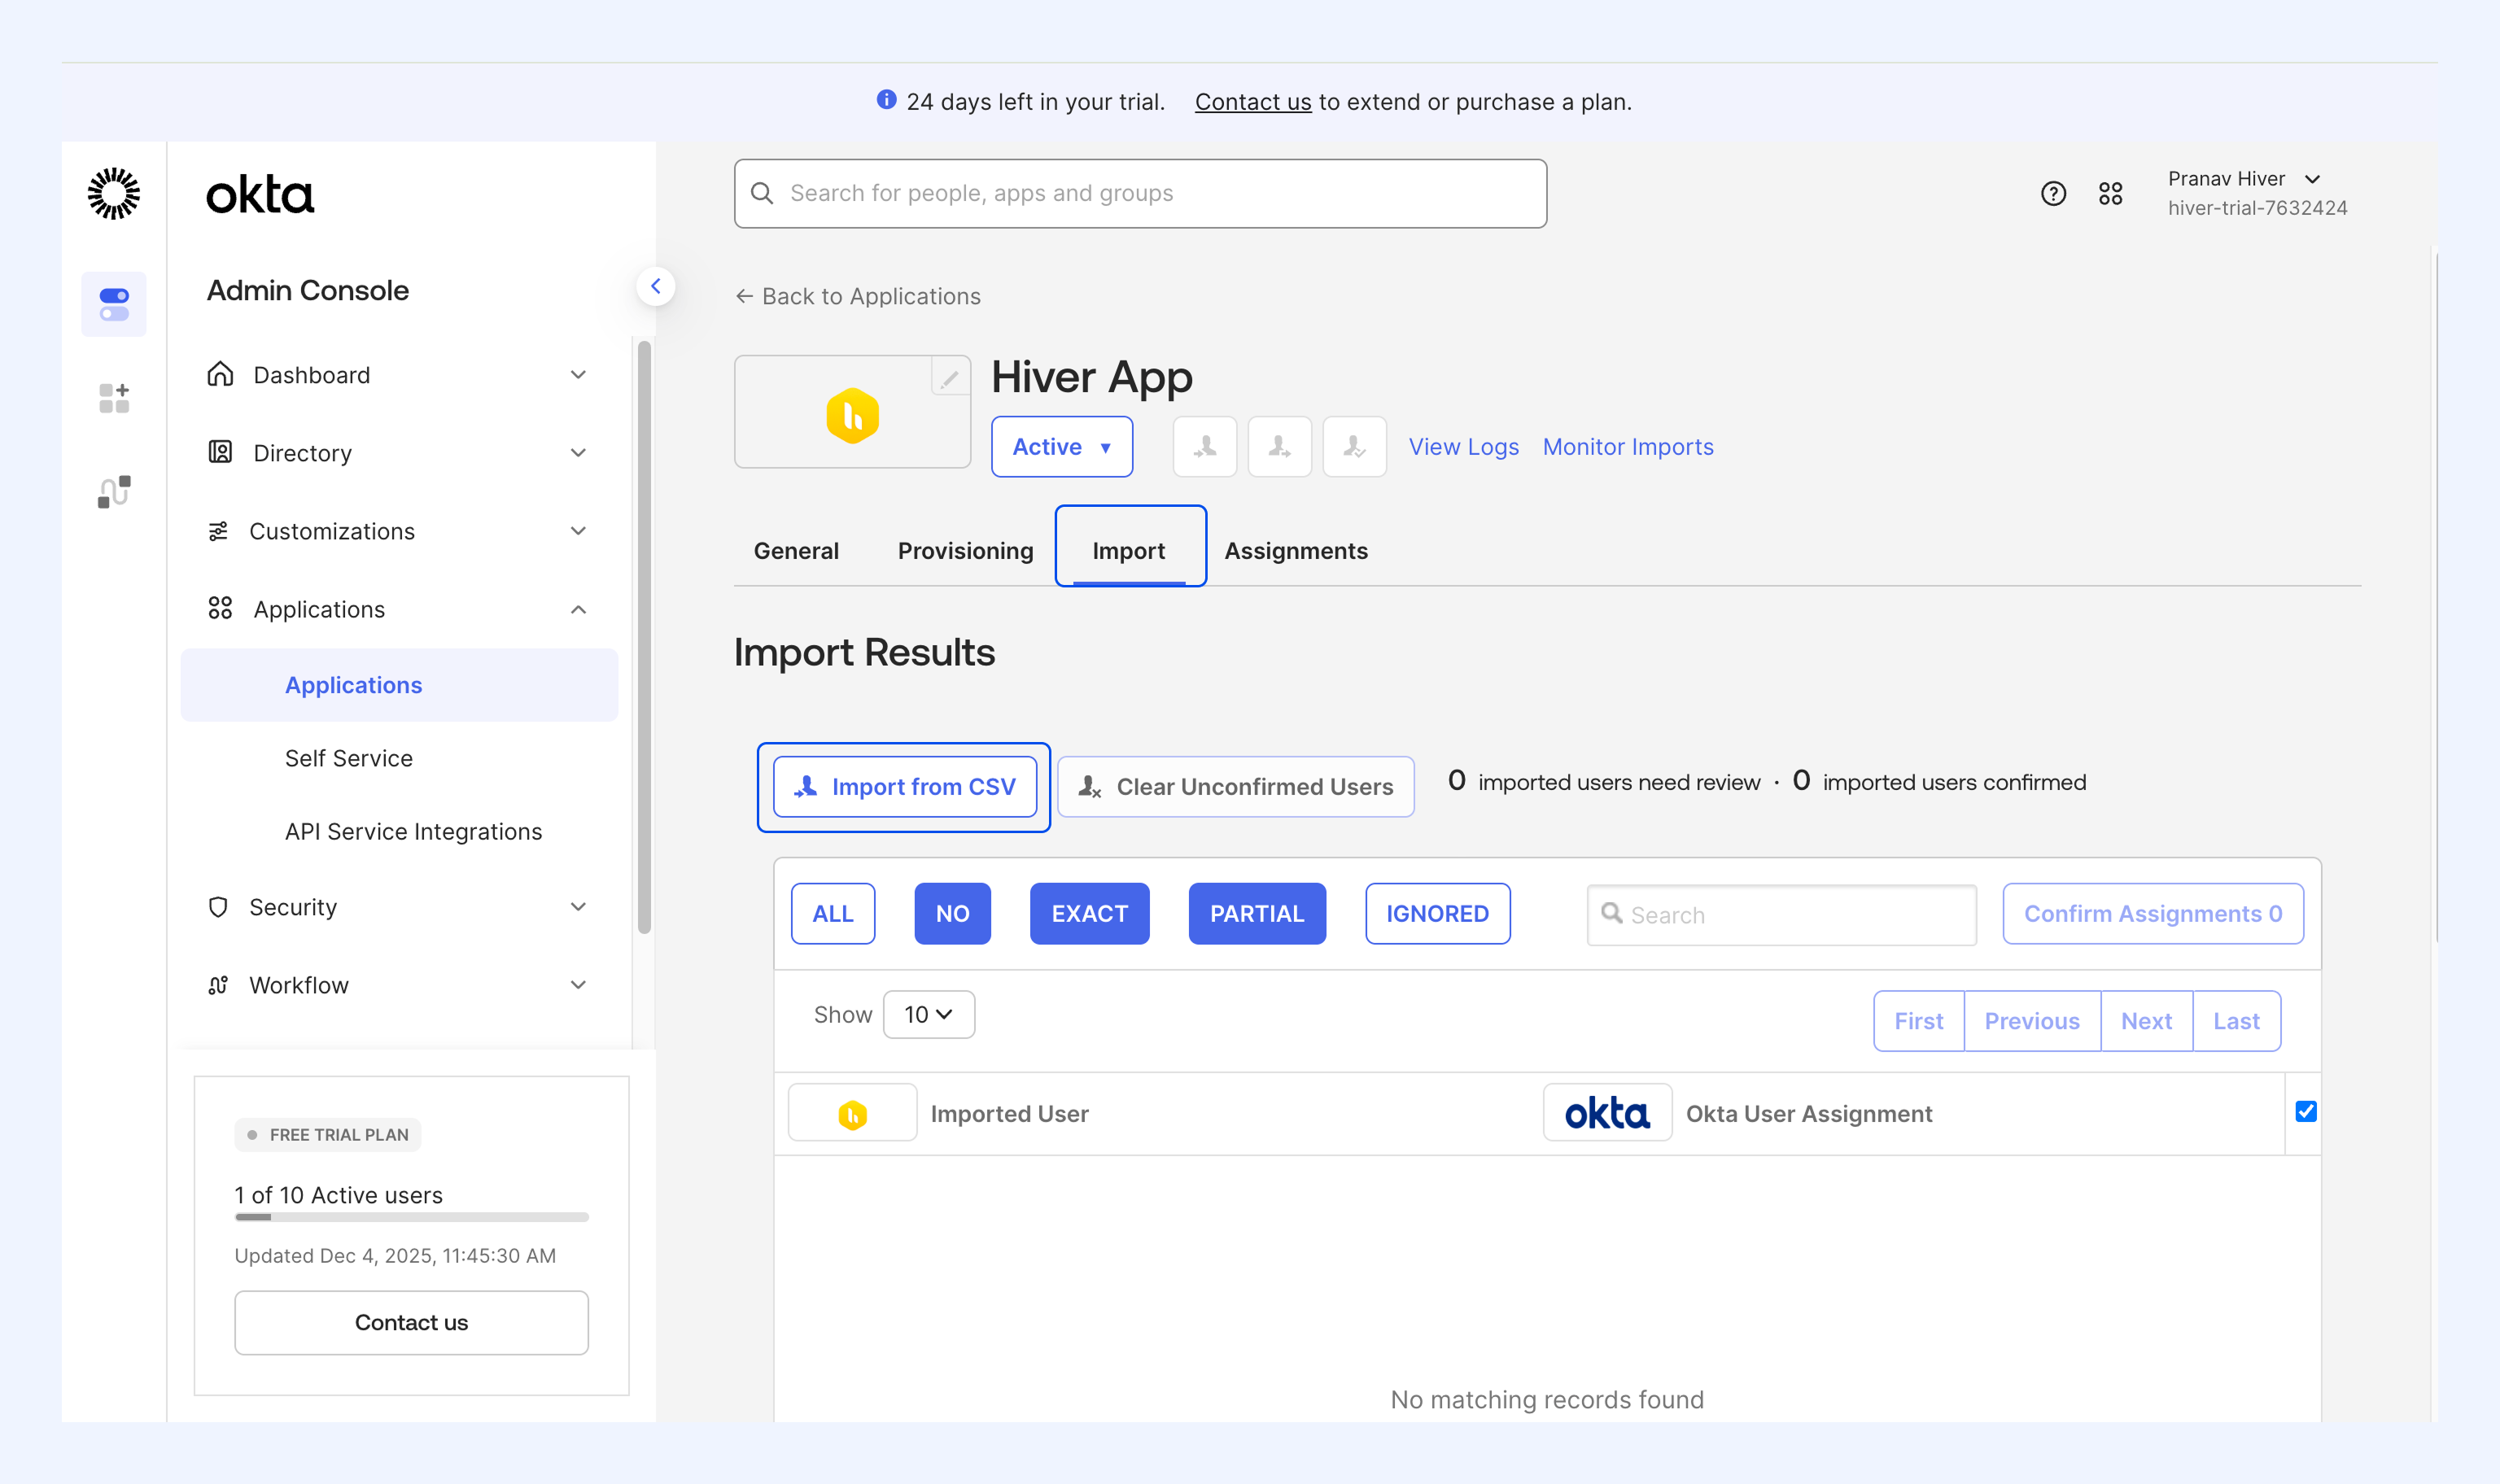Screen dimensions: 2500x1484
Task: Click the Hiver icon in Imported User column
Action: 852,1113
